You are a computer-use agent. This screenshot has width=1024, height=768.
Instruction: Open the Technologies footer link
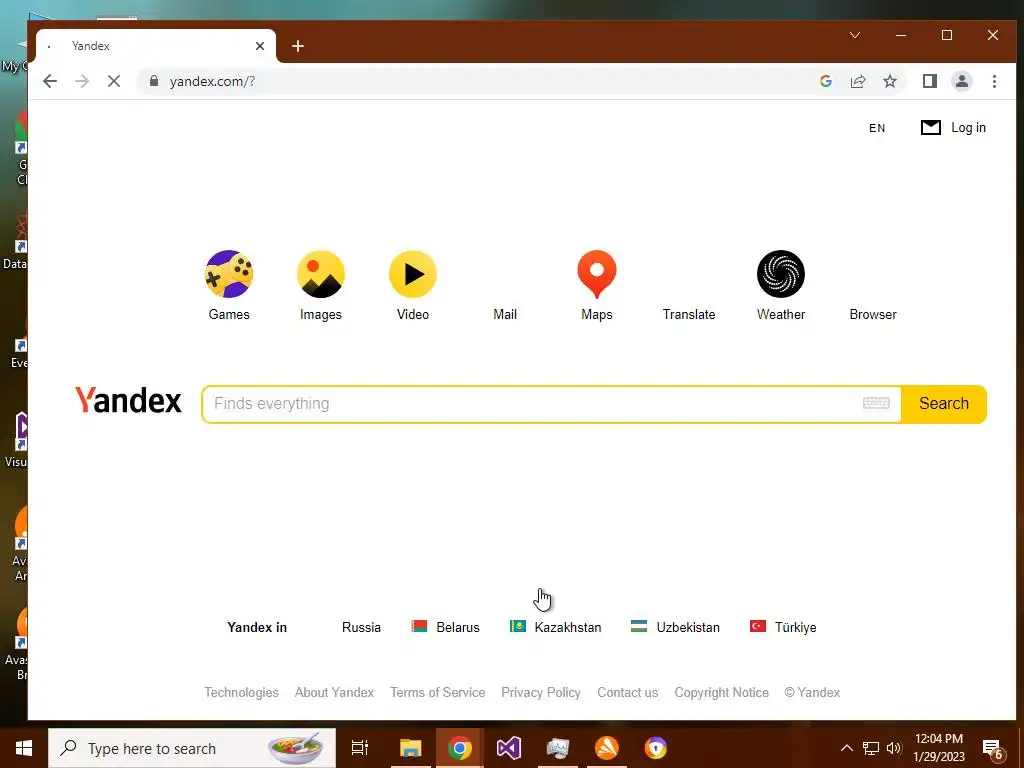(241, 692)
